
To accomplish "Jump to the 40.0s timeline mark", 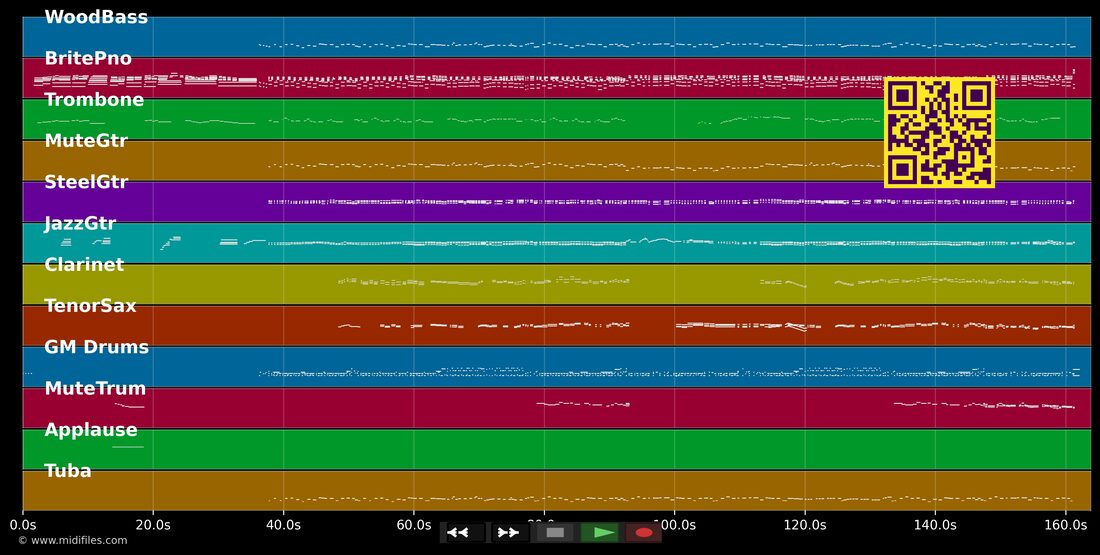I will pos(283,525).
